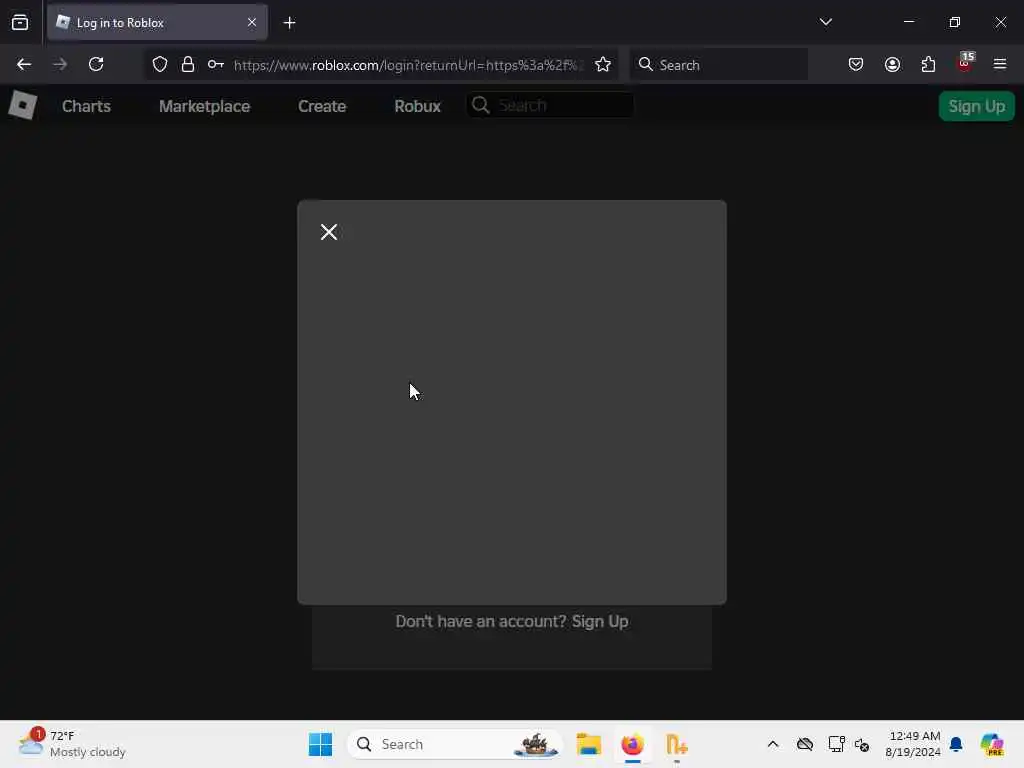
Task: Select the Log in to Roblox browser tab
Action: (157, 22)
